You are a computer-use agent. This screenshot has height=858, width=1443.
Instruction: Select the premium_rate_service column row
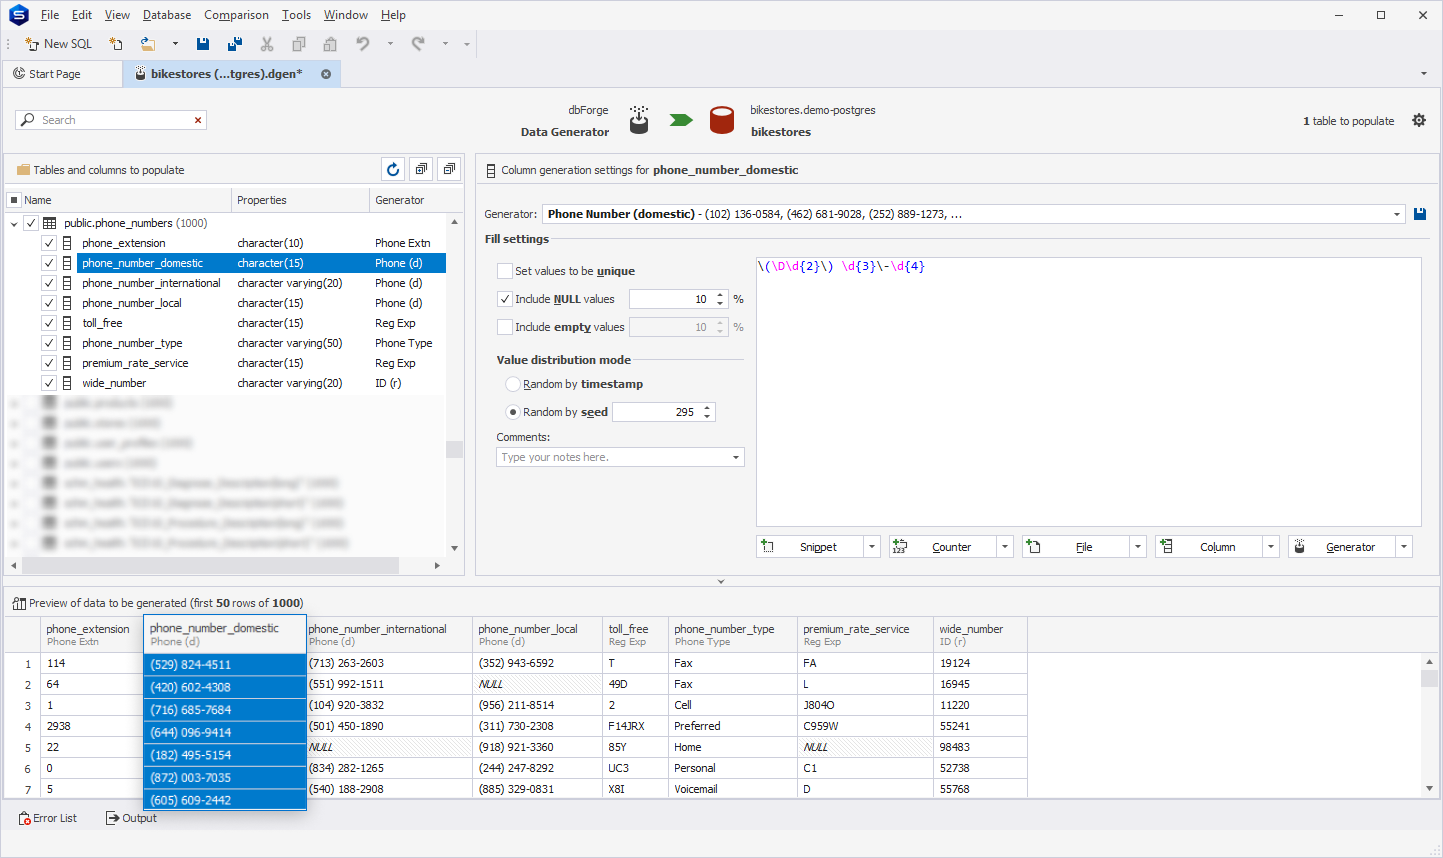(x=261, y=363)
